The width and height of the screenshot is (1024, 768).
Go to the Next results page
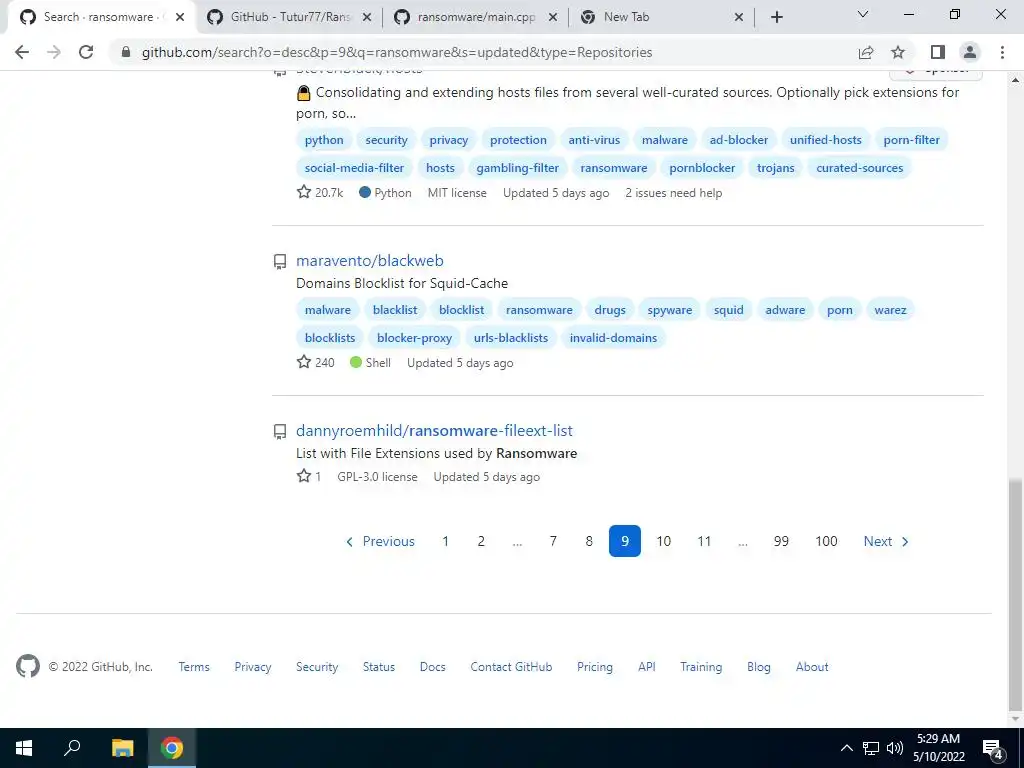886,541
